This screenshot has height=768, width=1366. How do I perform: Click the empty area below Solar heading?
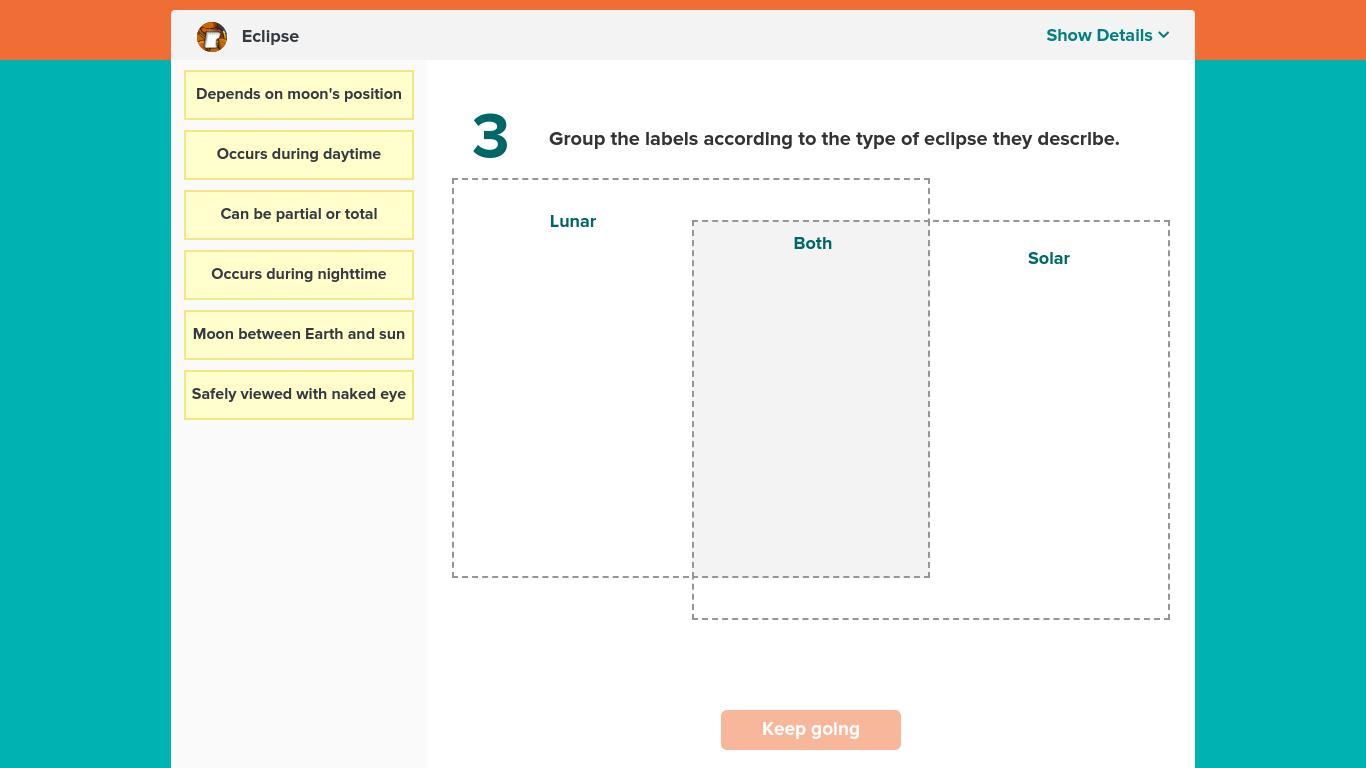[x=1048, y=430]
